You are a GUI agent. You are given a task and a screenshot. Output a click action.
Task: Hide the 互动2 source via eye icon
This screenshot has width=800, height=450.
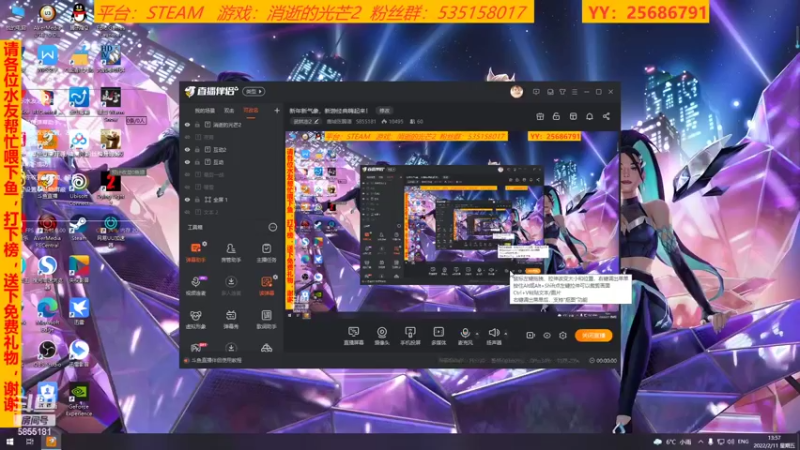pyautogui.click(x=187, y=149)
